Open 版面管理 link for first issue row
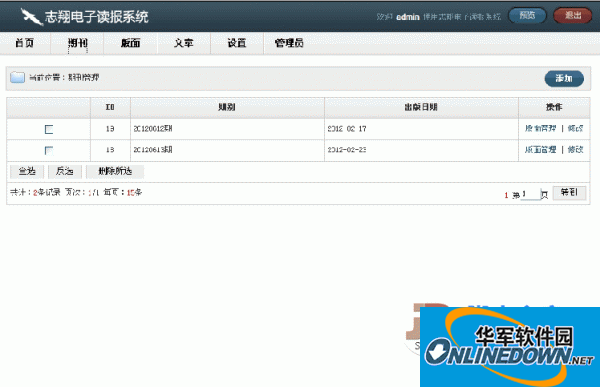Screen dimensions: 600x387 click(540, 129)
